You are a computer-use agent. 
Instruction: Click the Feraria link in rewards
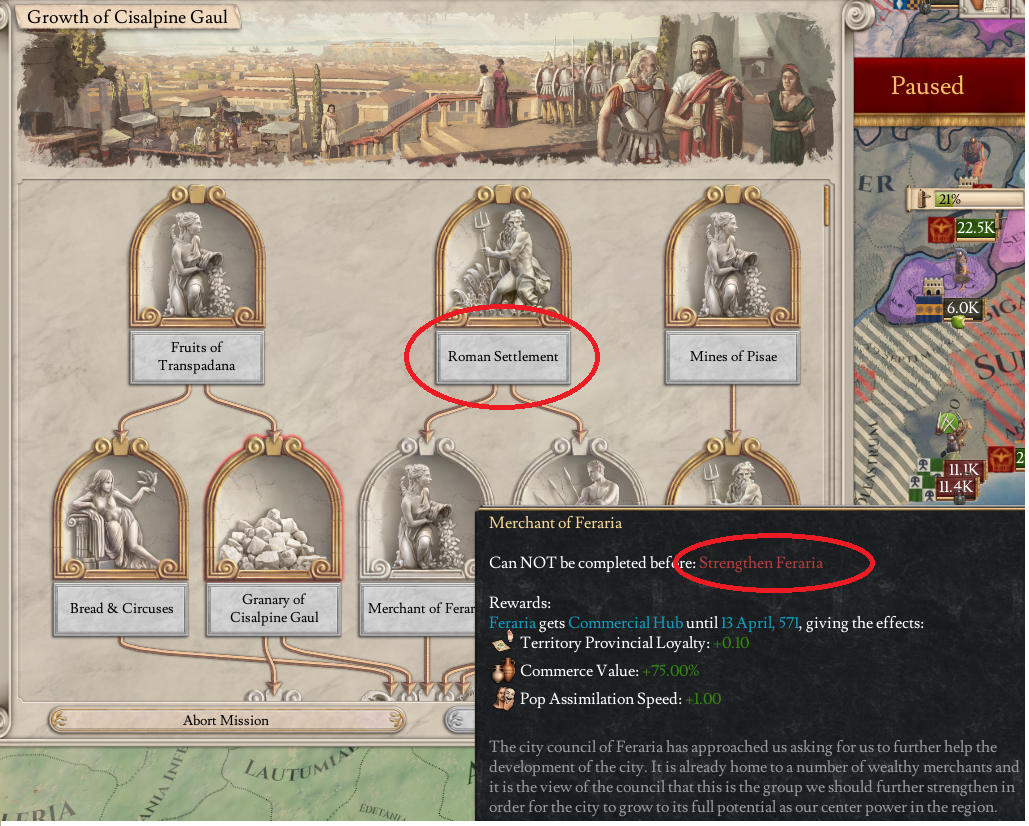[512, 623]
